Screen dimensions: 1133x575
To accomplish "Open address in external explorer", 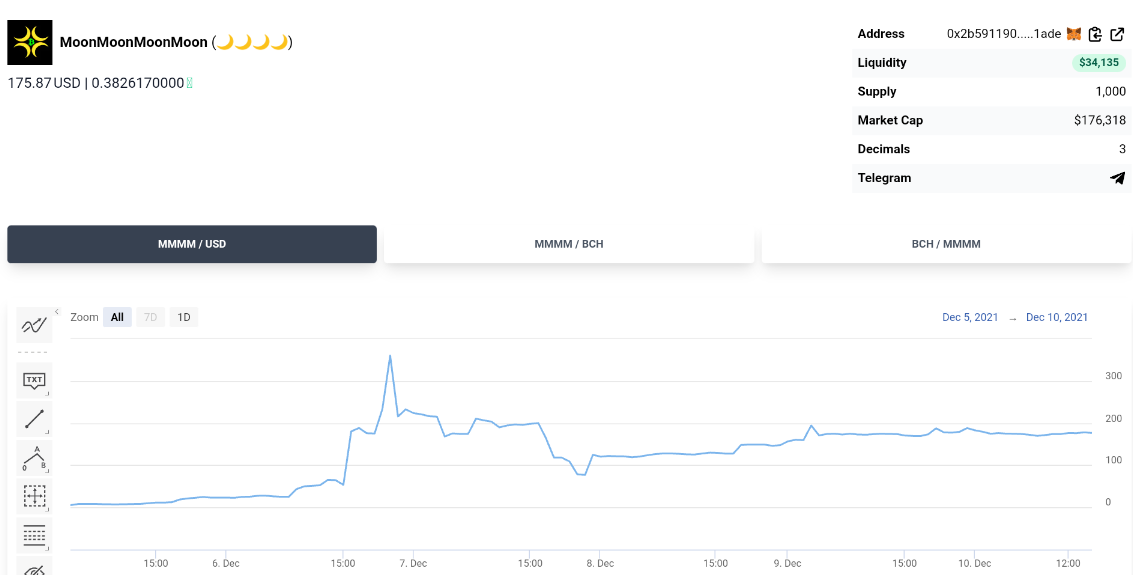I will pyautogui.click(x=1117, y=34).
